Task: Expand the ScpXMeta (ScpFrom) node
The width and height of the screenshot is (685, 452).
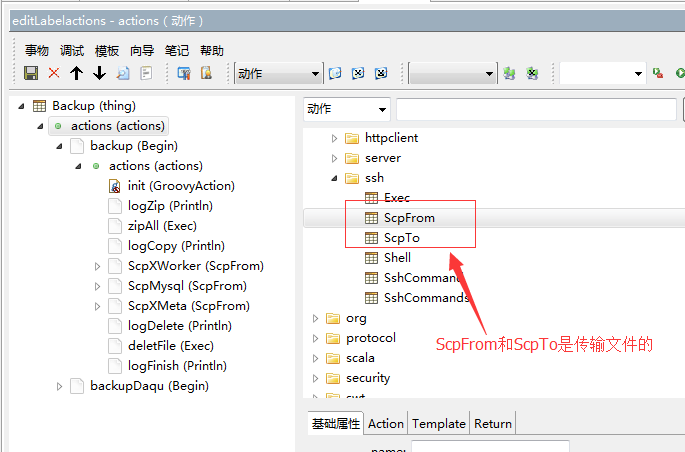Action: [97, 307]
